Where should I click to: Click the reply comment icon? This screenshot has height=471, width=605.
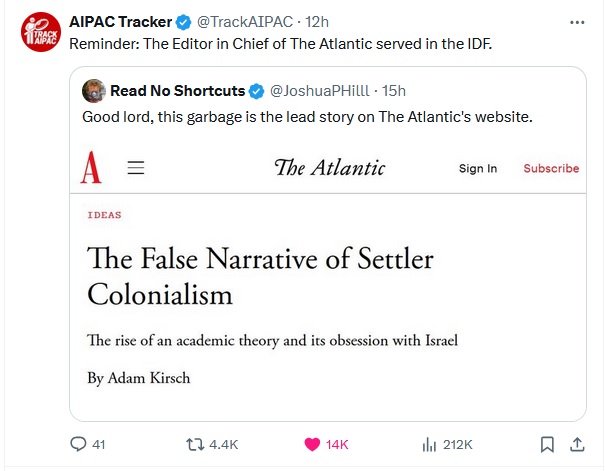point(79,444)
